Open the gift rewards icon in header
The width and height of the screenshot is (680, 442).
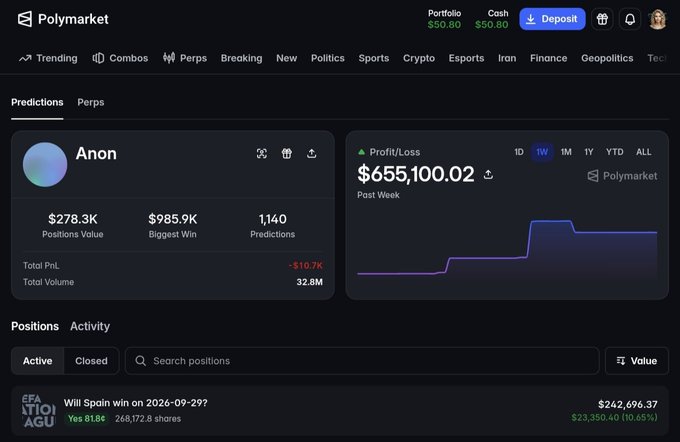click(602, 19)
